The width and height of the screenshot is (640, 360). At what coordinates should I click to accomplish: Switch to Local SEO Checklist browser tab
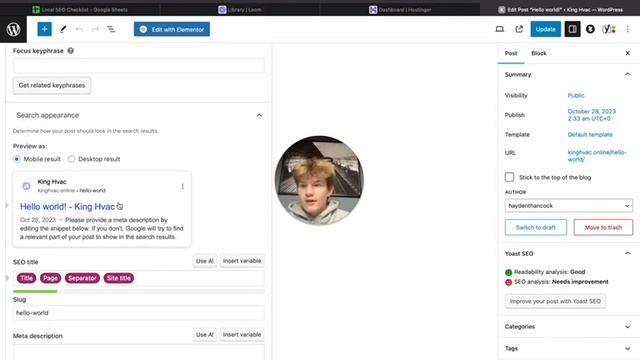tap(80, 9)
